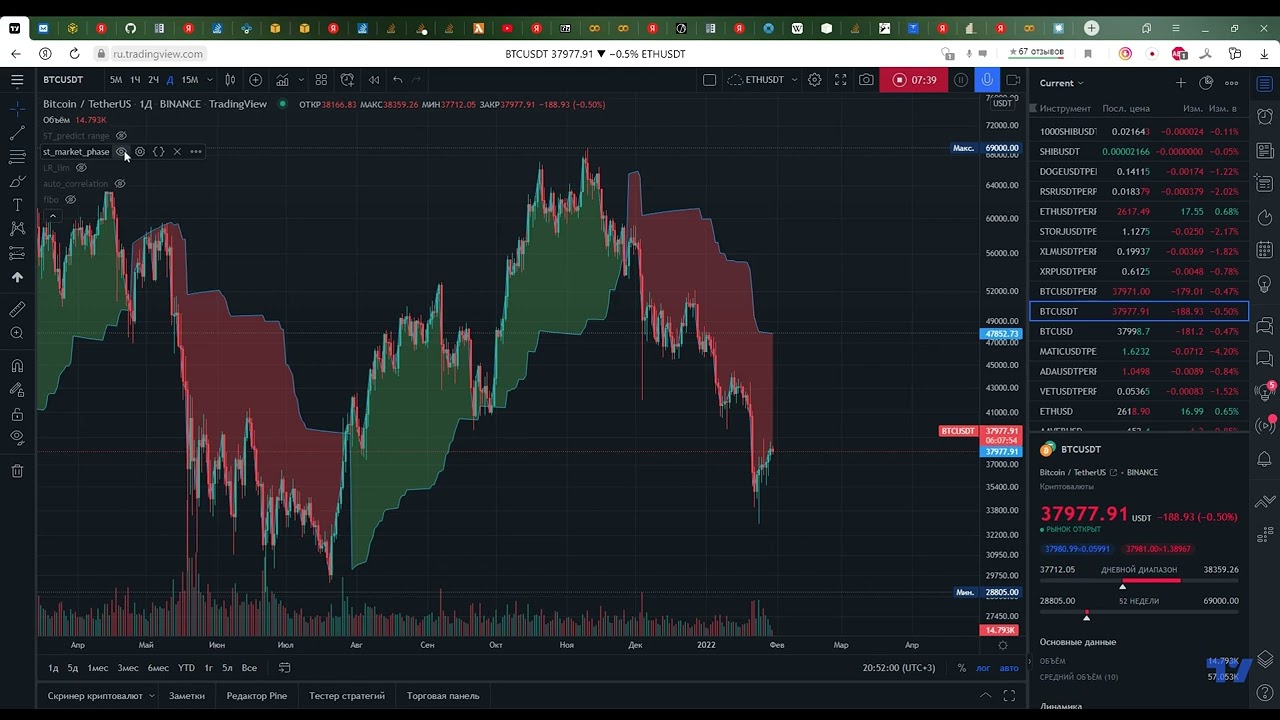
Task: Start bar replay mode
Action: (374, 80)
